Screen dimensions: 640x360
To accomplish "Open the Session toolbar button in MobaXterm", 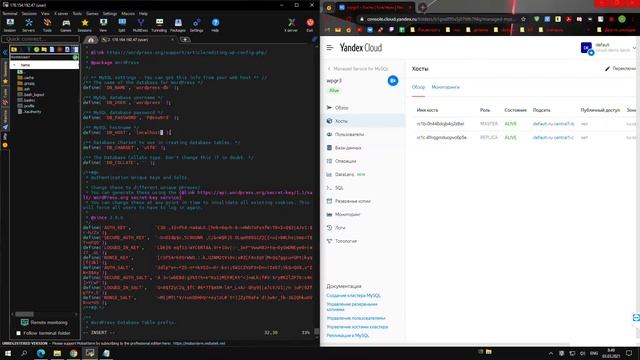I will click(10, 25).
